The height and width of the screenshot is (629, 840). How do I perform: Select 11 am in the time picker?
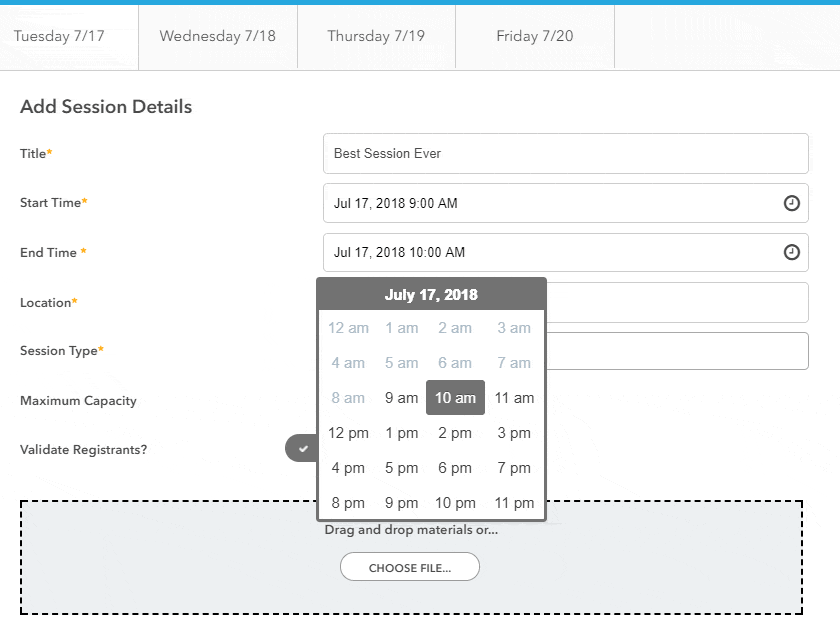[513, 397]
